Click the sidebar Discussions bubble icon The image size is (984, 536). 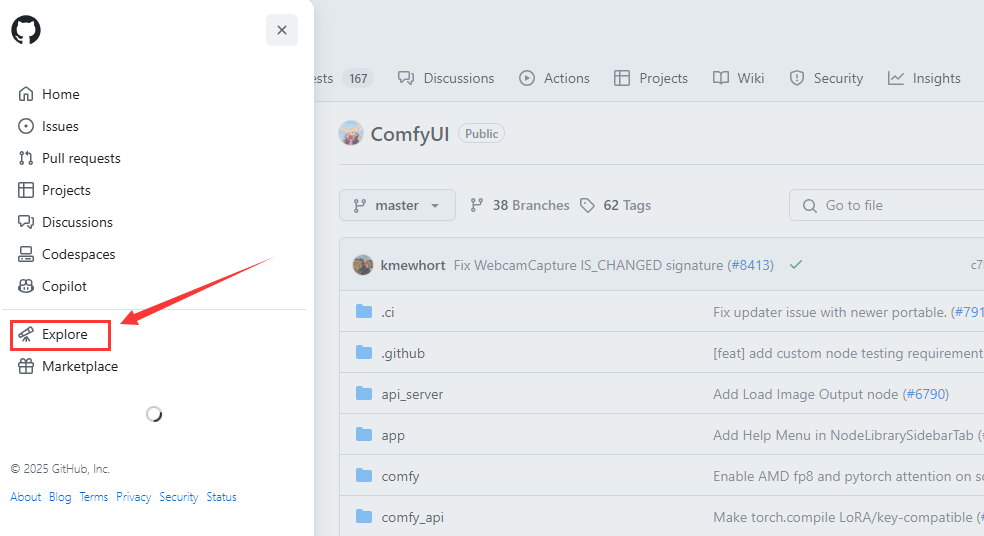(26, 222)
